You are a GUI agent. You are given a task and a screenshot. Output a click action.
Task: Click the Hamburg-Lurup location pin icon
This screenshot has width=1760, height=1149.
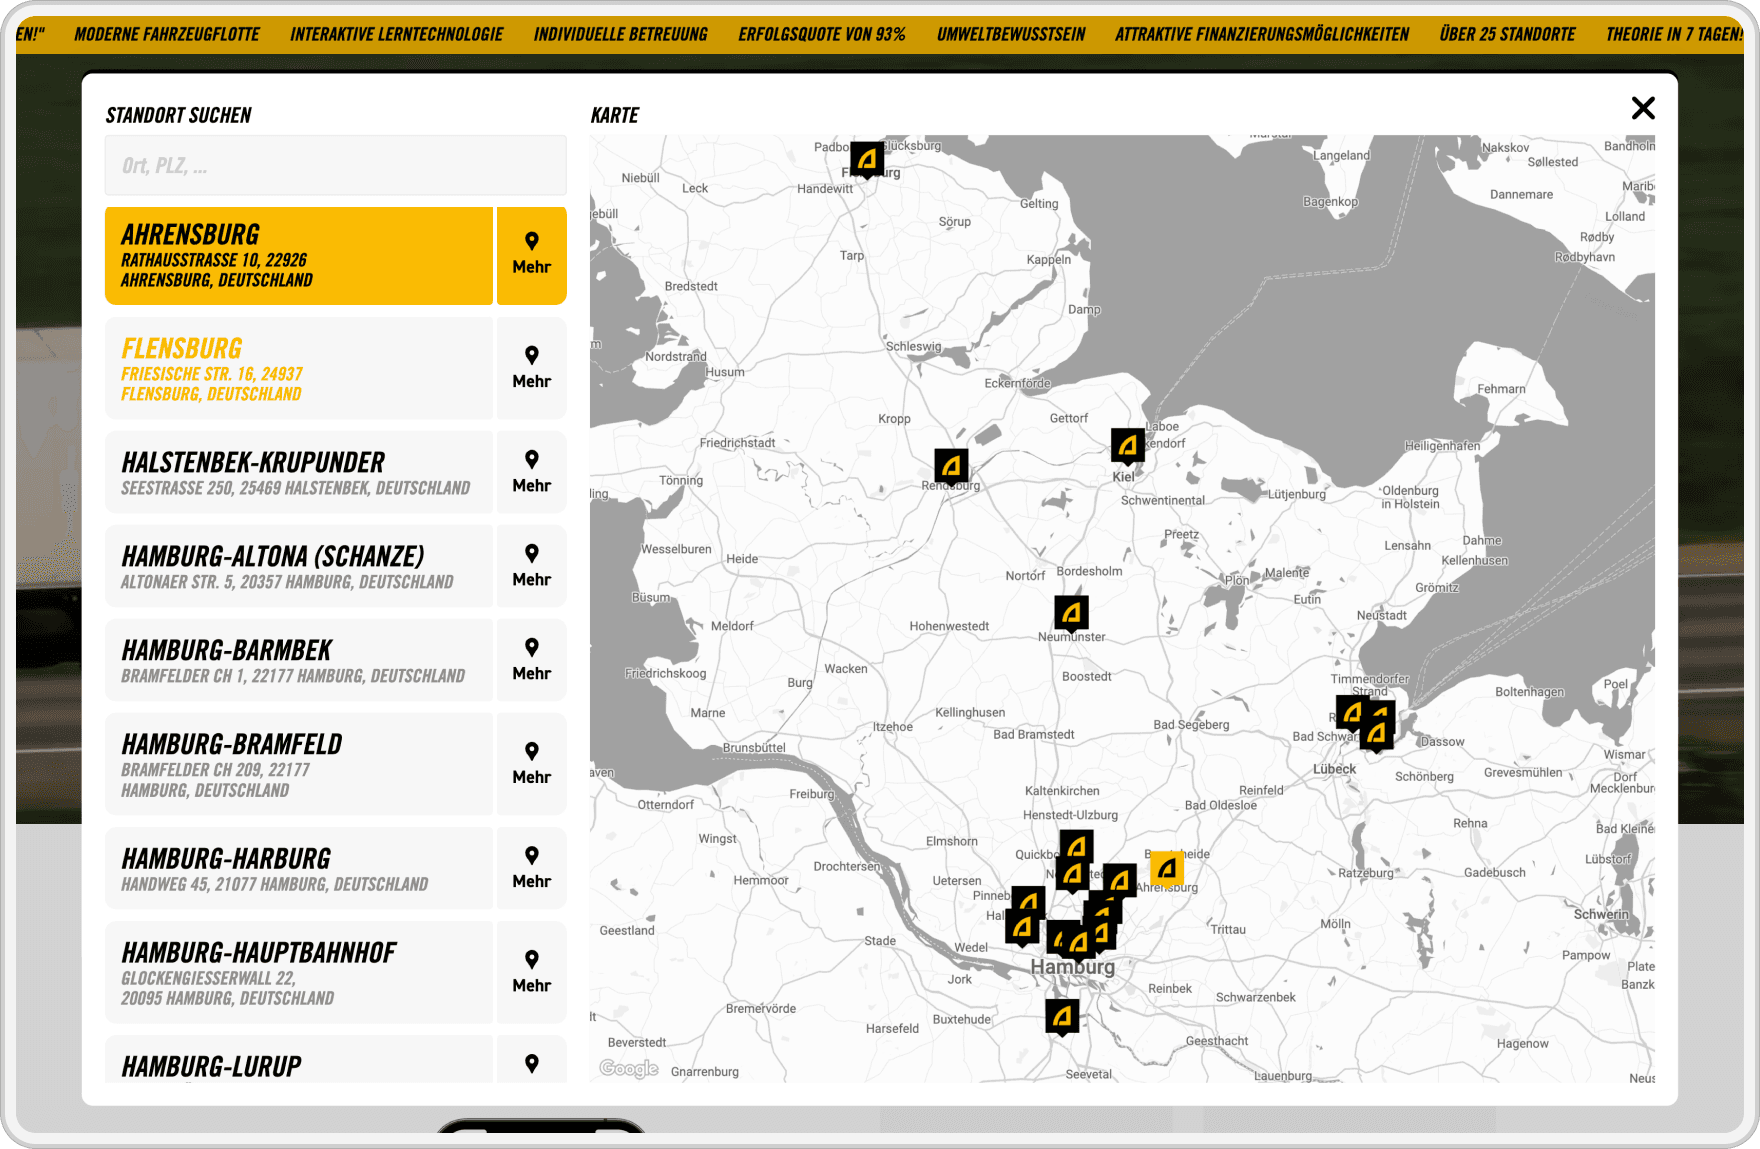pyautogui.click(x=531, y=1064)
